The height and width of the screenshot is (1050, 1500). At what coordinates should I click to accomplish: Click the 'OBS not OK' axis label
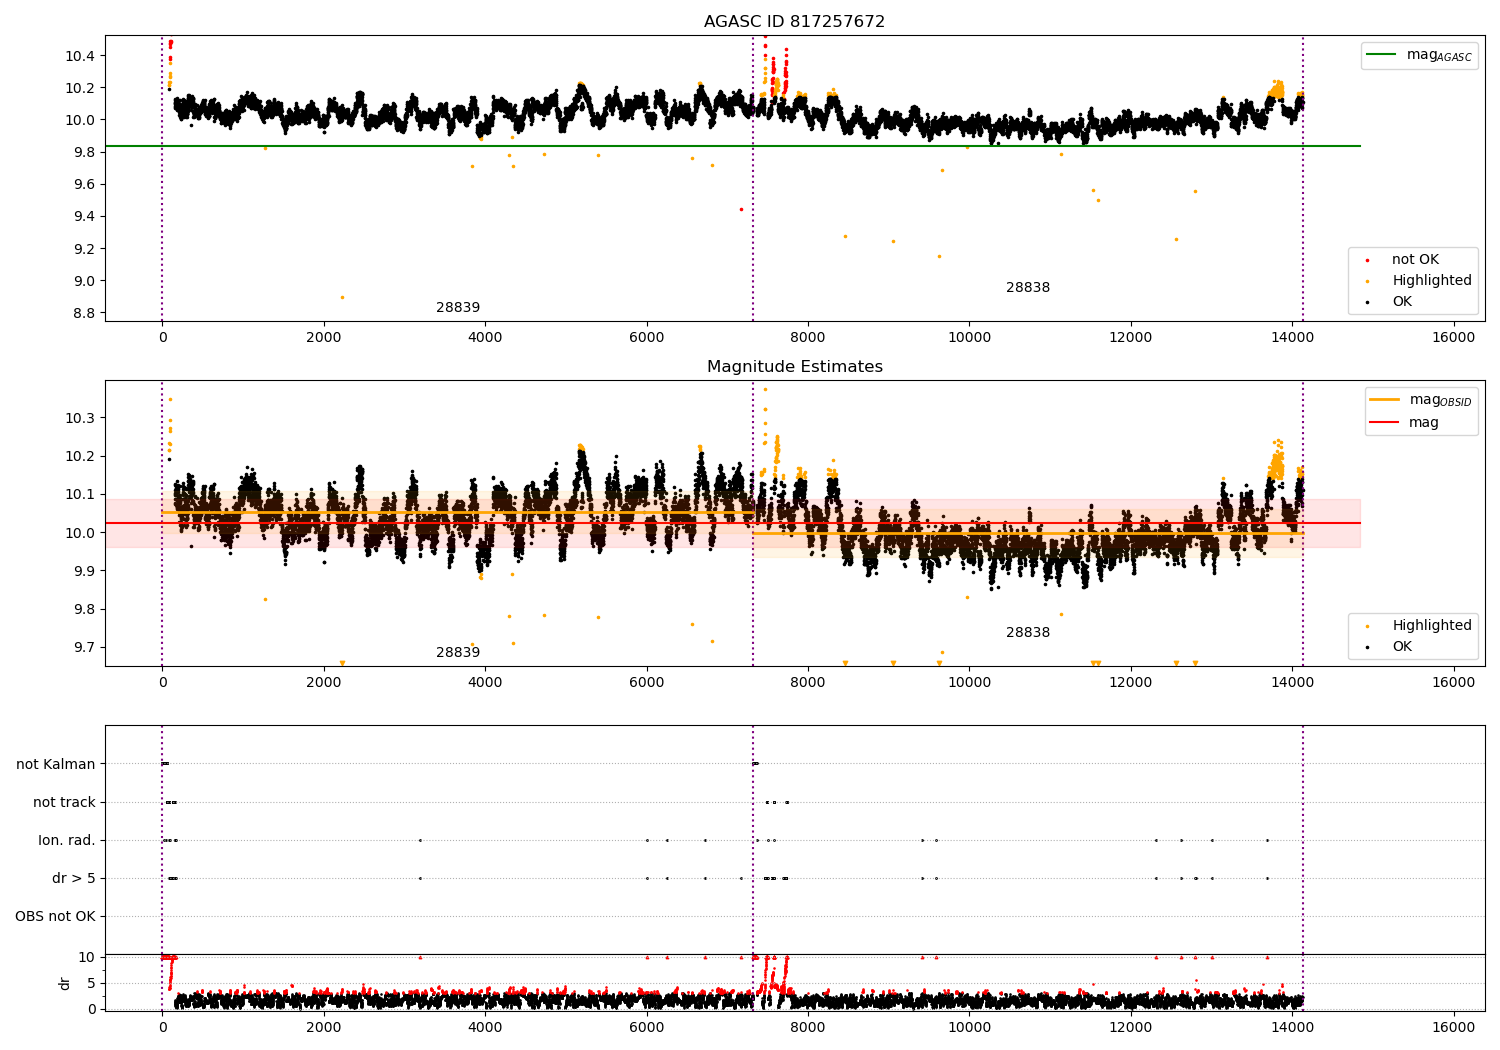tap(55, 916)
